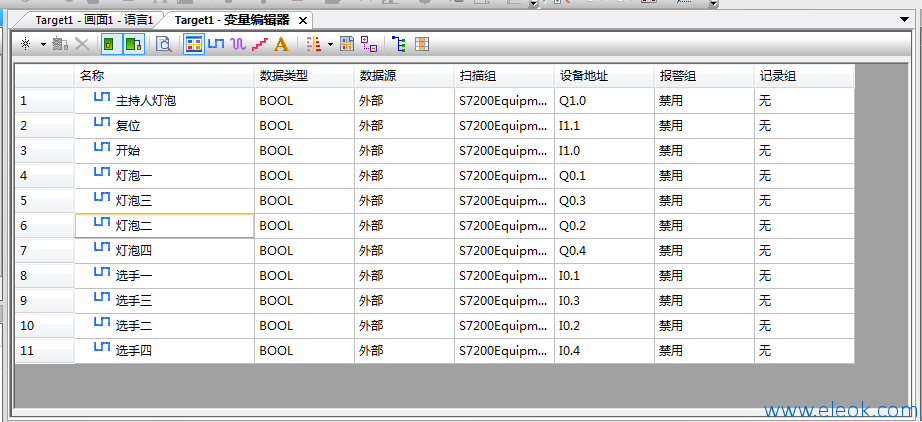The height and width of the screenshot is (422, 922).
Task: Click the new variable star icon
Action: (25, 44)
